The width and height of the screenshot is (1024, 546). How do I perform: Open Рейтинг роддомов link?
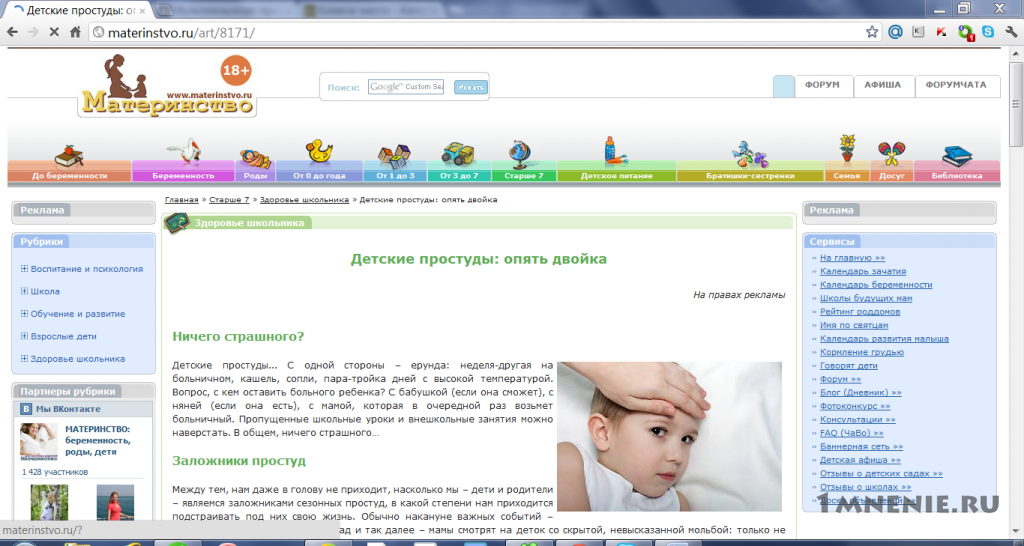point(860,312)
